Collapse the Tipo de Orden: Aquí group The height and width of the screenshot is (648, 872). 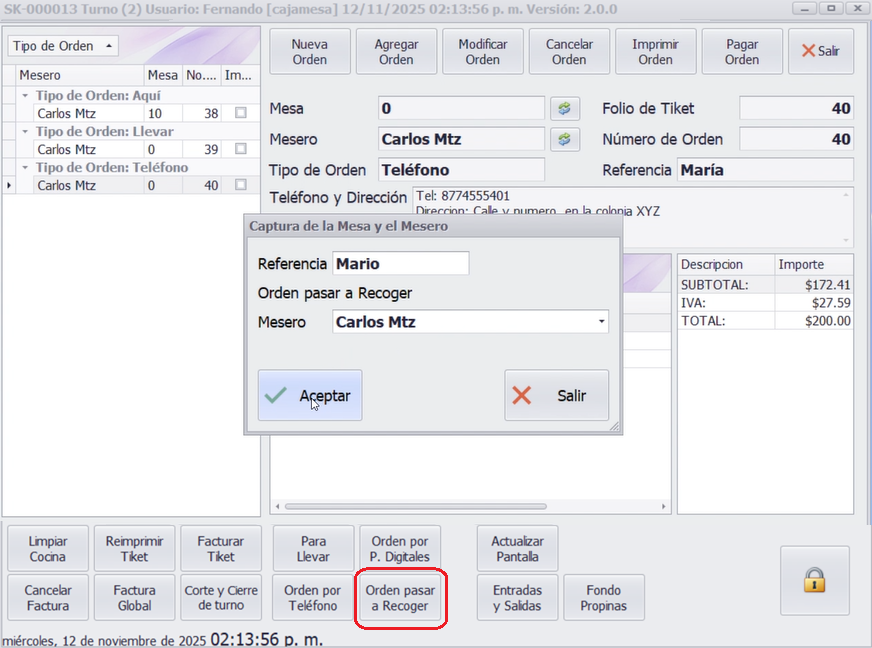24,96
